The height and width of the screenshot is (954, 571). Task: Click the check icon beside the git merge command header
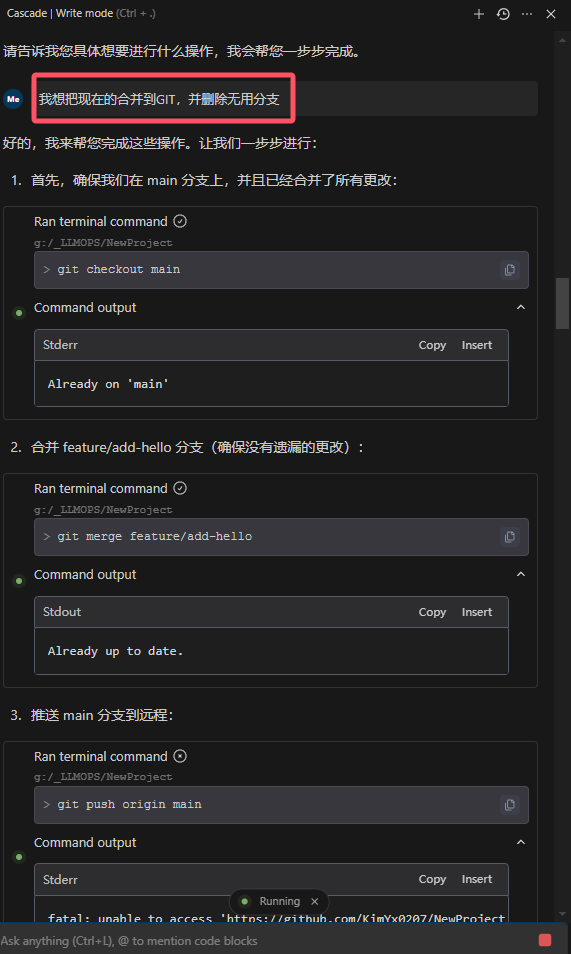tap(180, 489)
